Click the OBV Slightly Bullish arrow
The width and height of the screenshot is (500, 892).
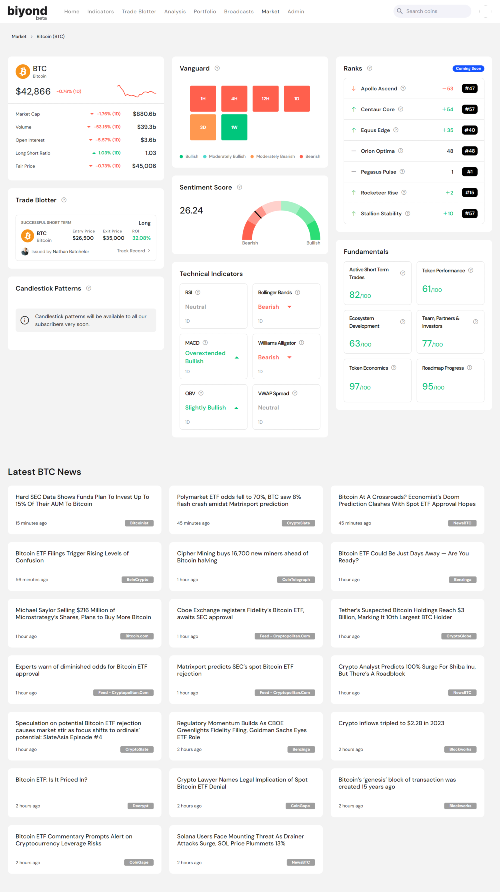[237, 408]
